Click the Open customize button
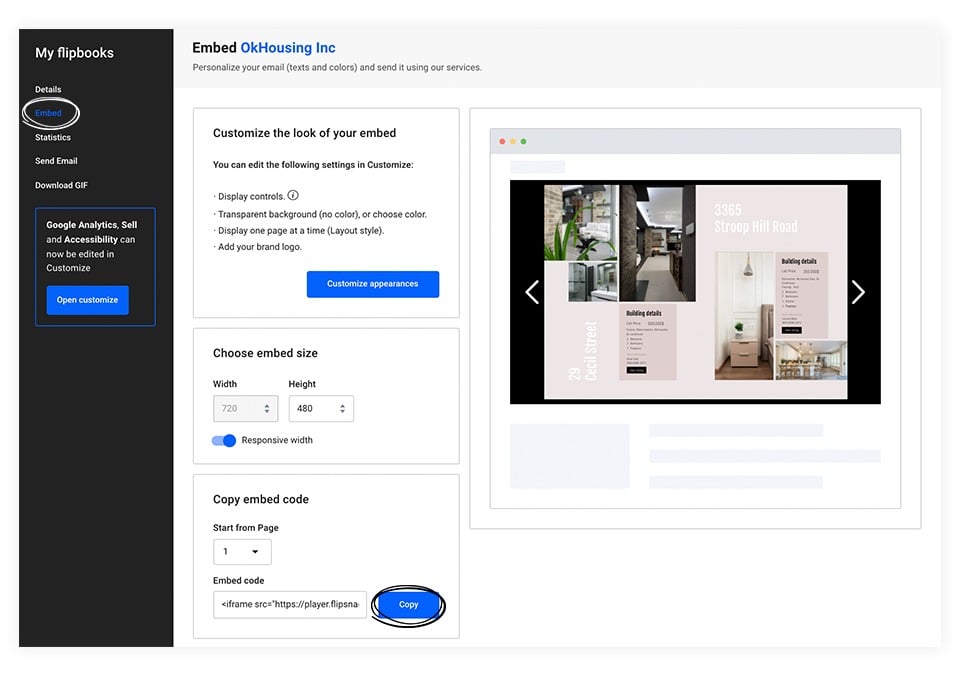960x676 pixels. point(88,300)
